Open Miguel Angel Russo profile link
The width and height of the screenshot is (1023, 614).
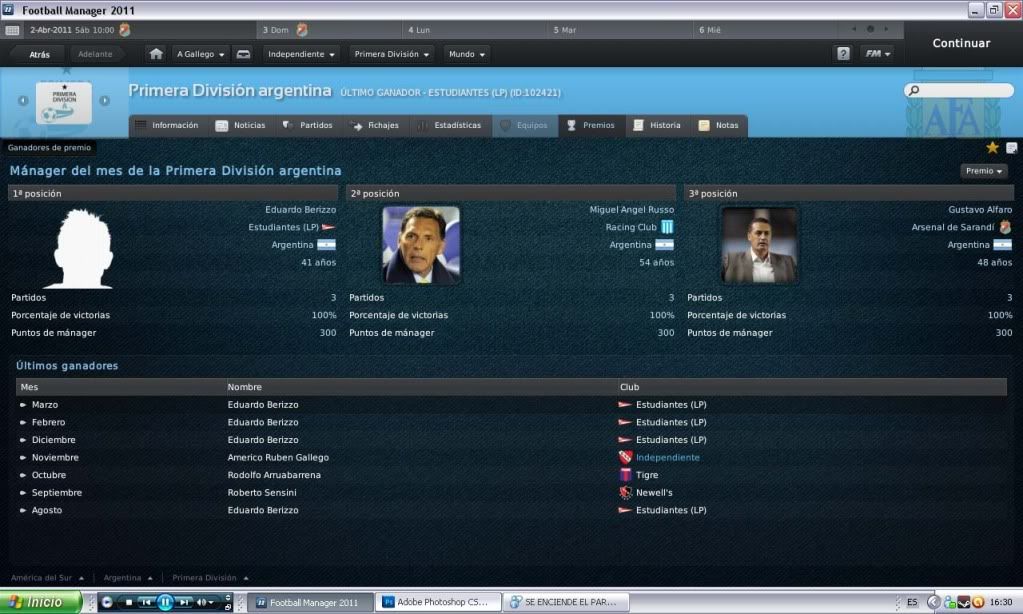632,209
